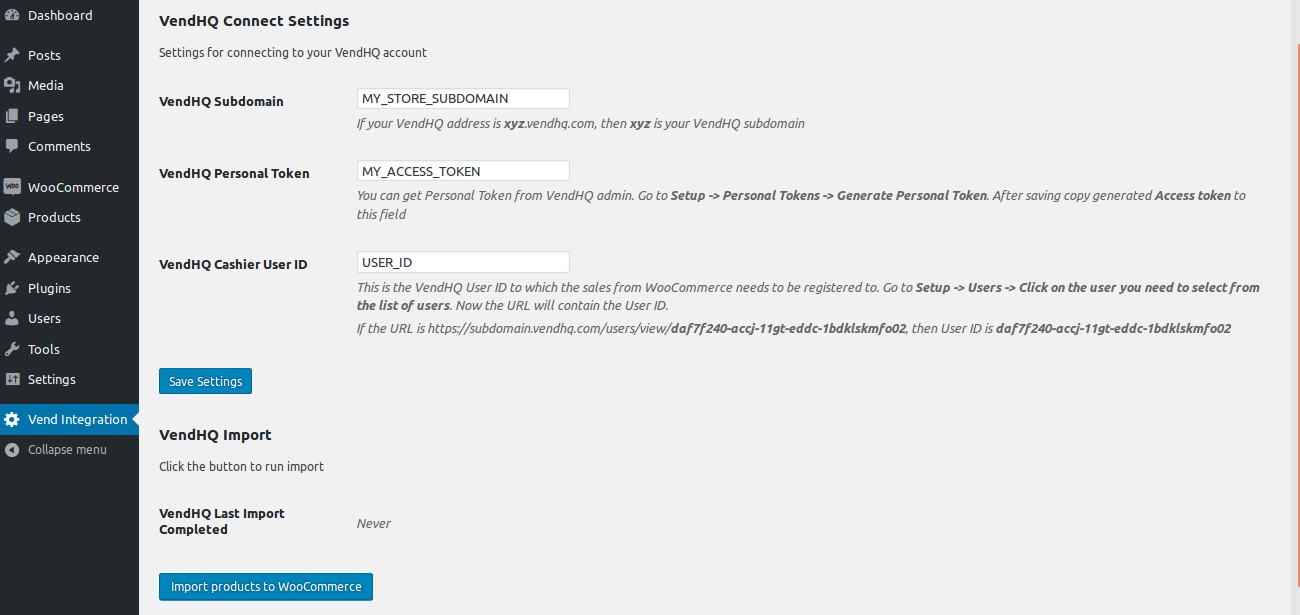The height and width of the screenshot is (615, 1300).
Task: Click the Users person icon
Action: [12, 318]
